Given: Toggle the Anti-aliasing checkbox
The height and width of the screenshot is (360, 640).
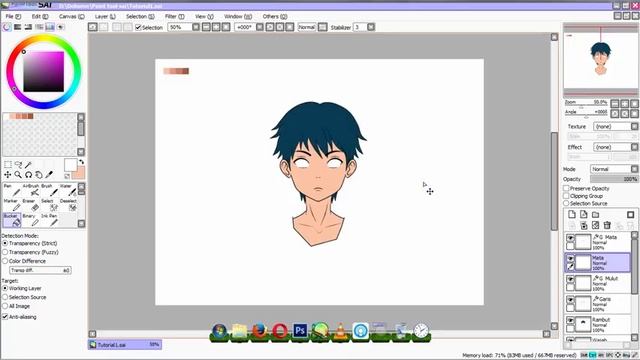Looking at the screenshot, I should (5, 317).
